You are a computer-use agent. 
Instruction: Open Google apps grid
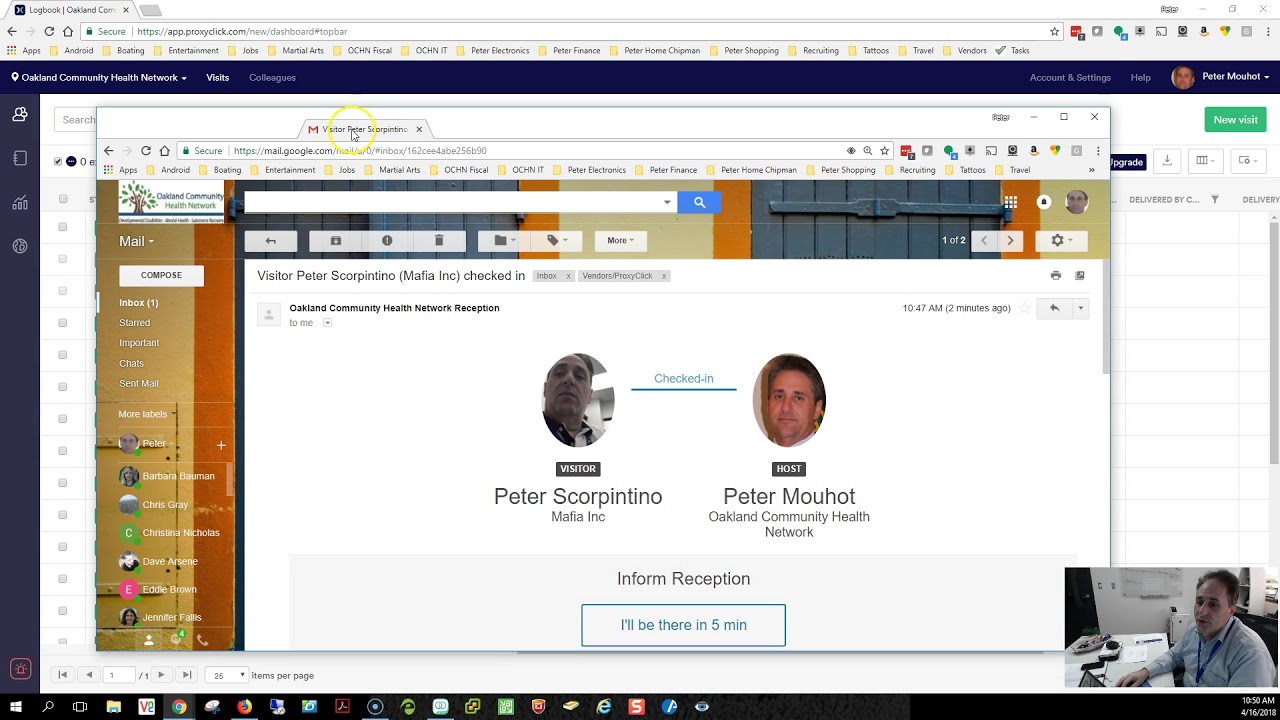click(1011, 202)
